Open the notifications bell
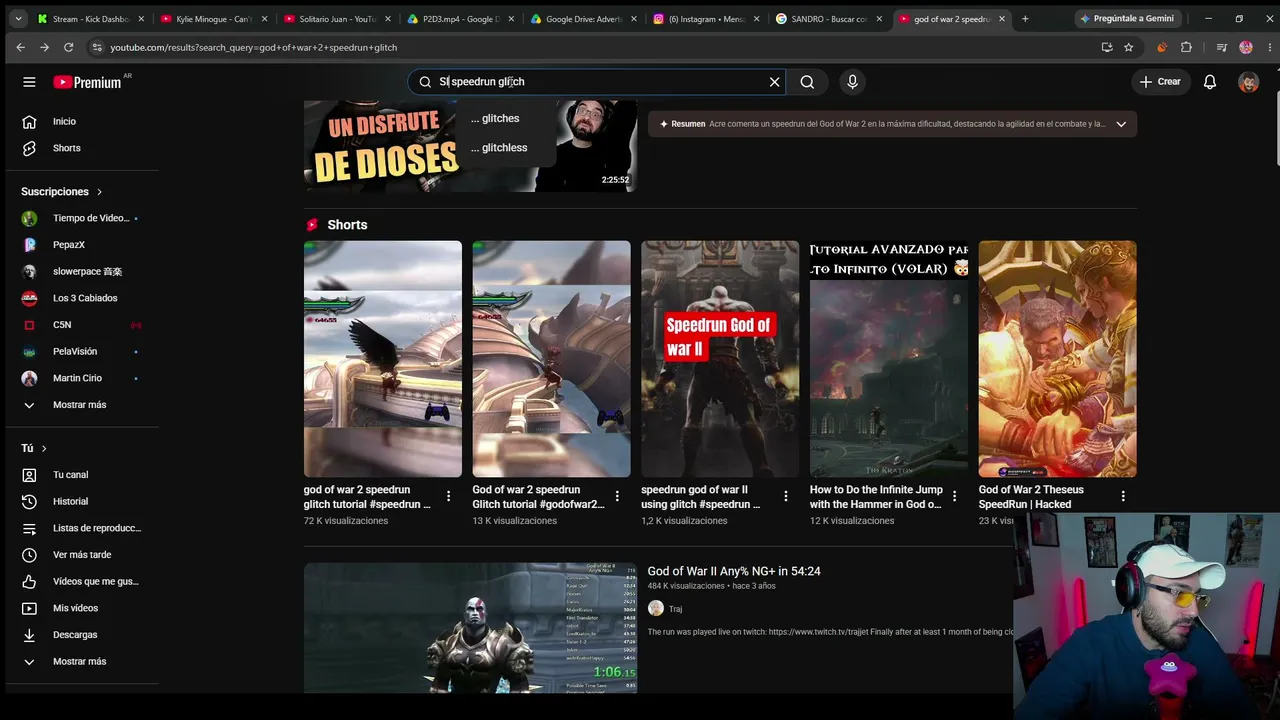The width and height of the screenshot is (1280, 720). coord(1210,82)
